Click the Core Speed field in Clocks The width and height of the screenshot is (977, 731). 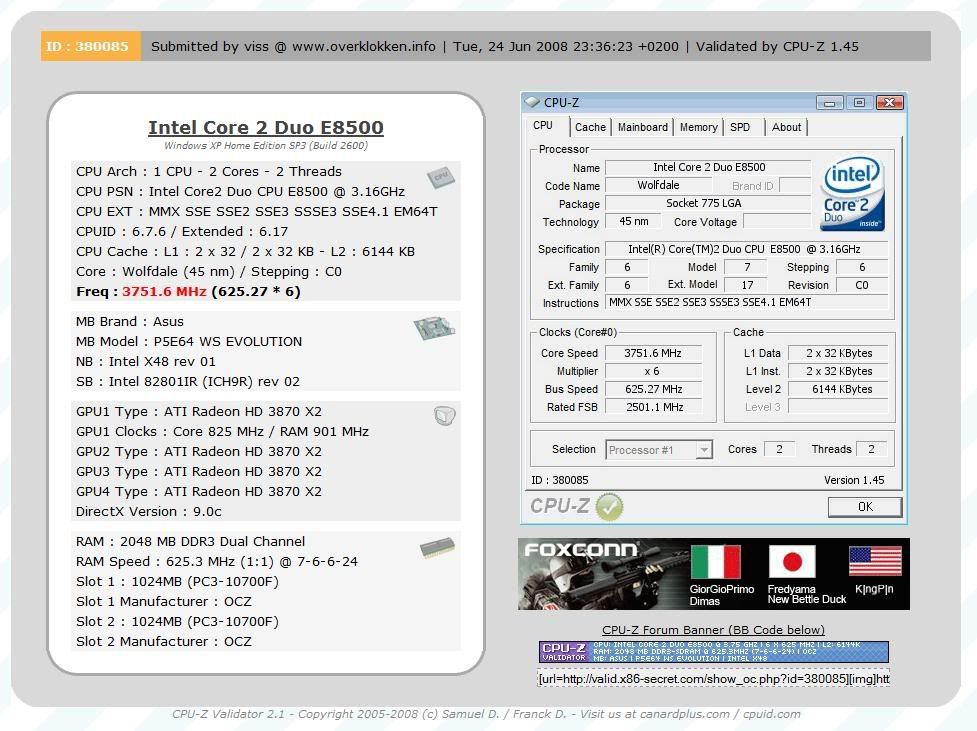point(653,353)
